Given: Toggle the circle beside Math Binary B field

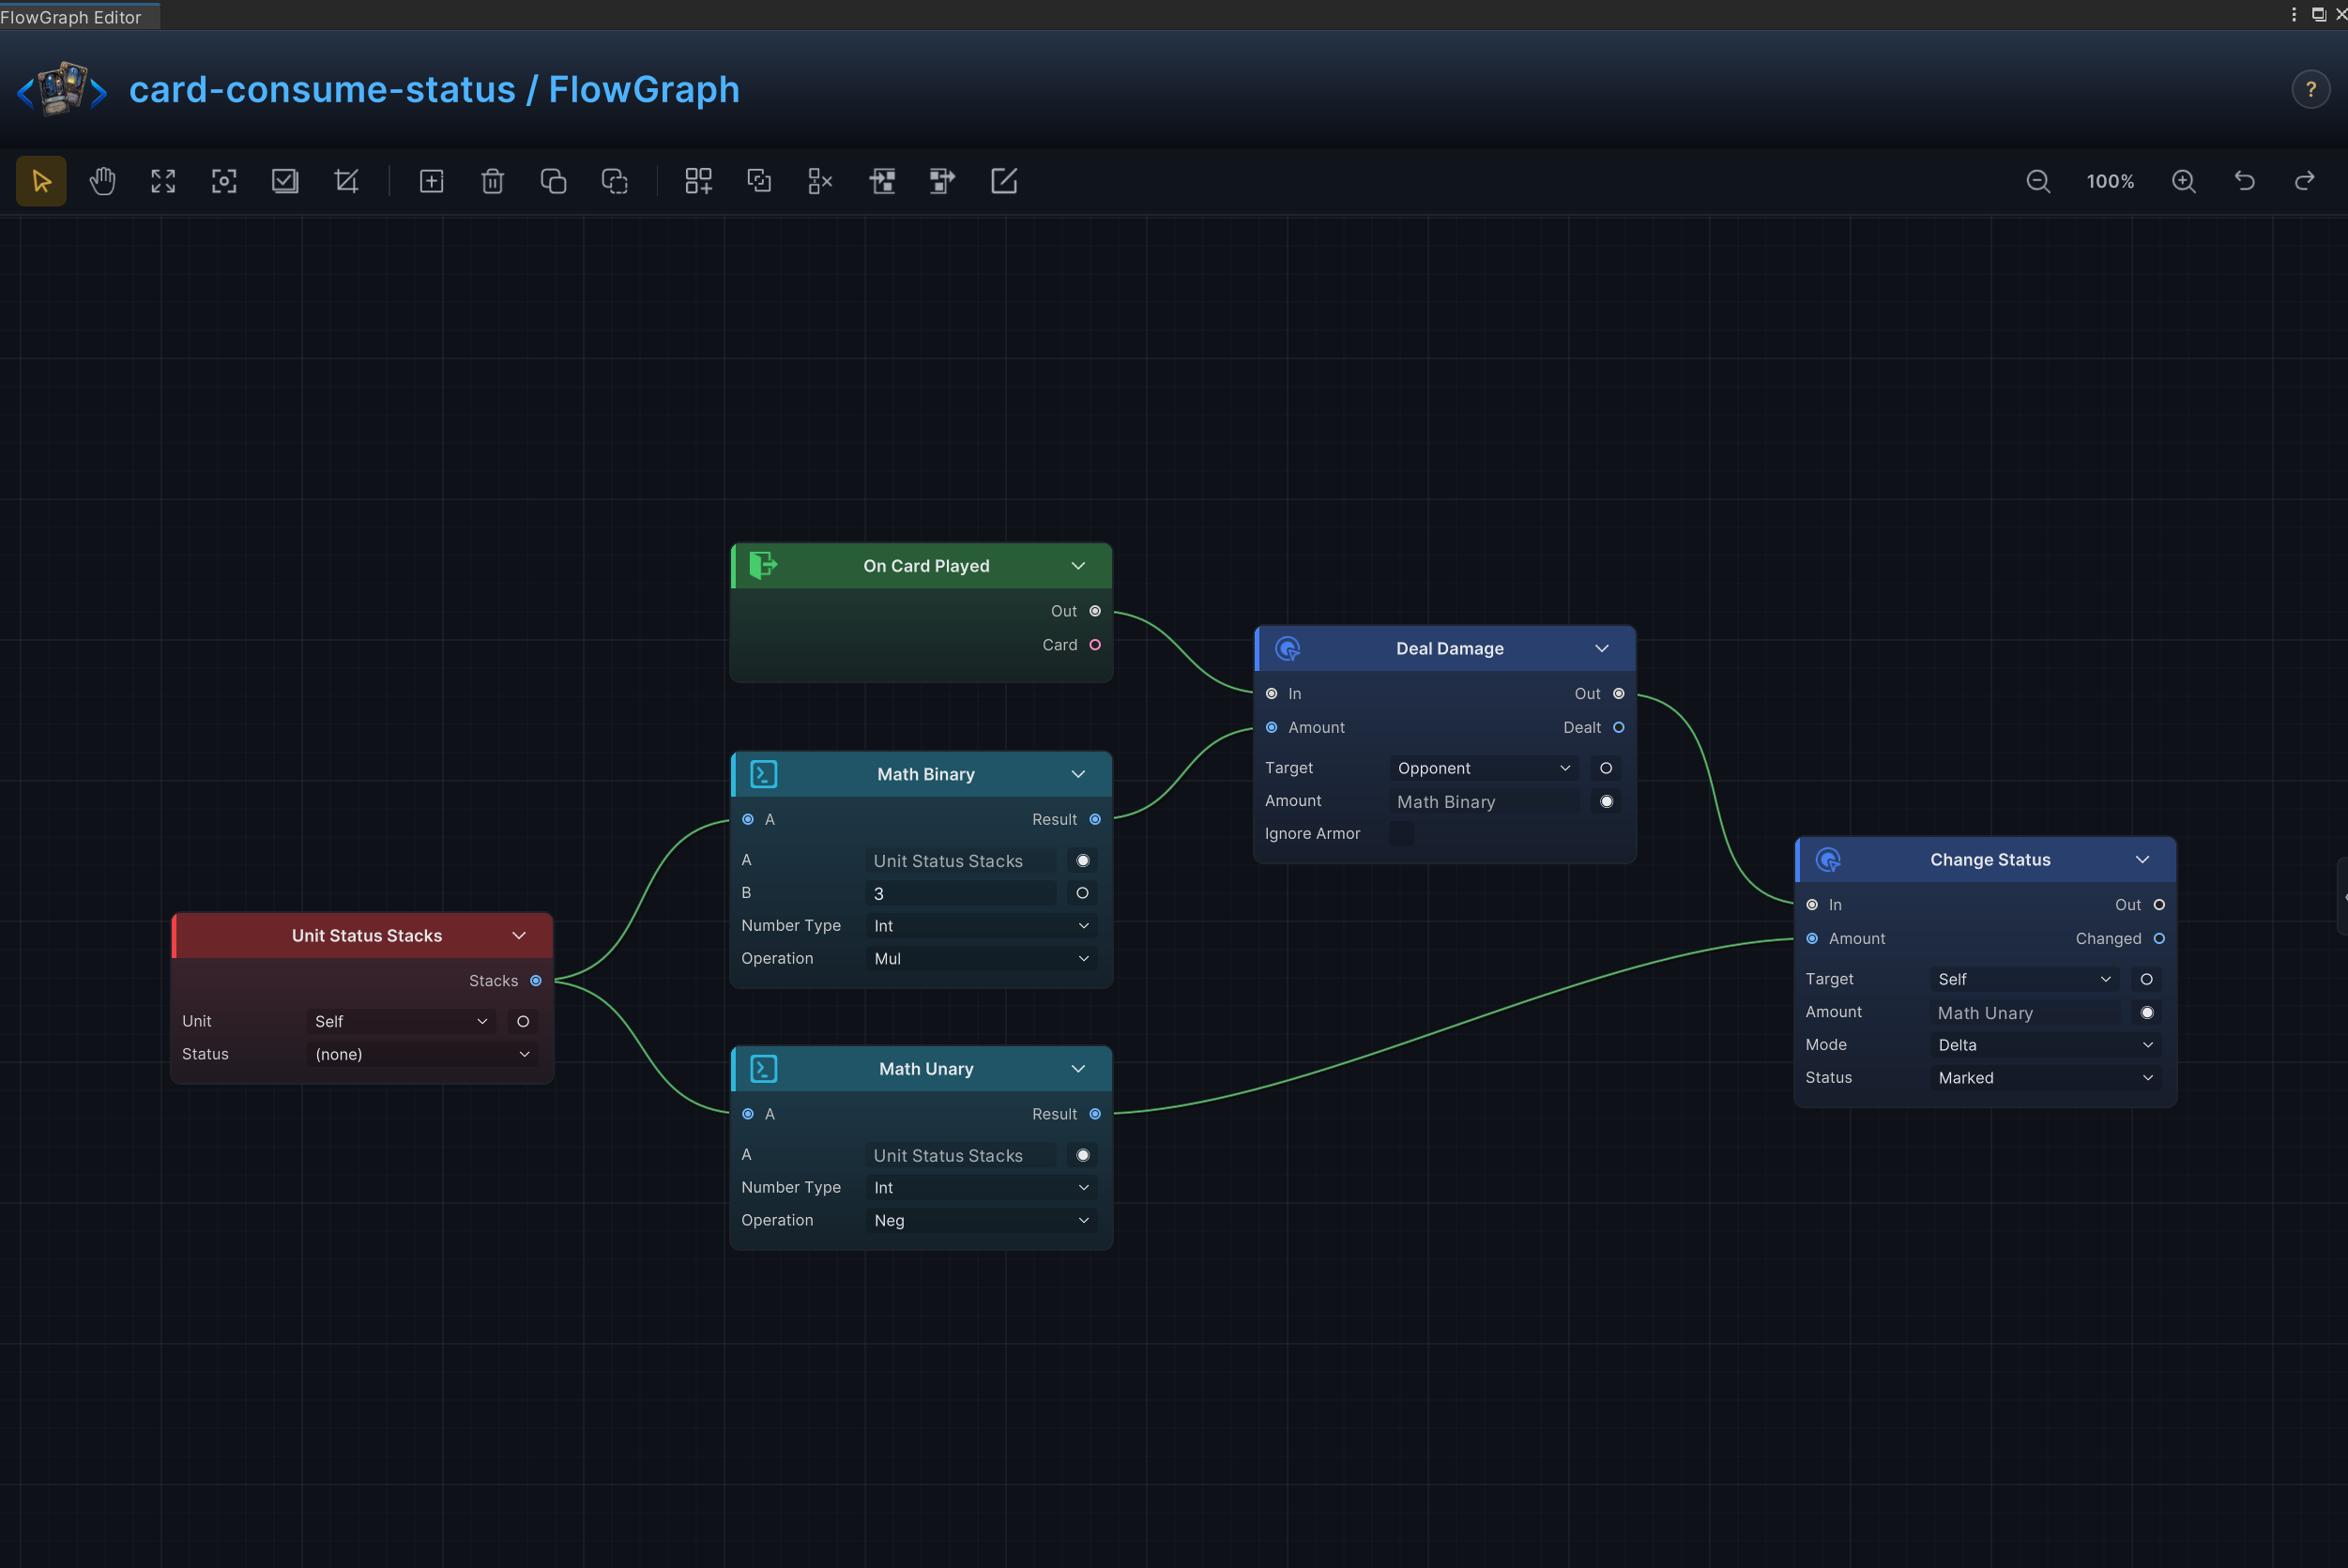Looking at the screenshot, I should (1082, 893).
